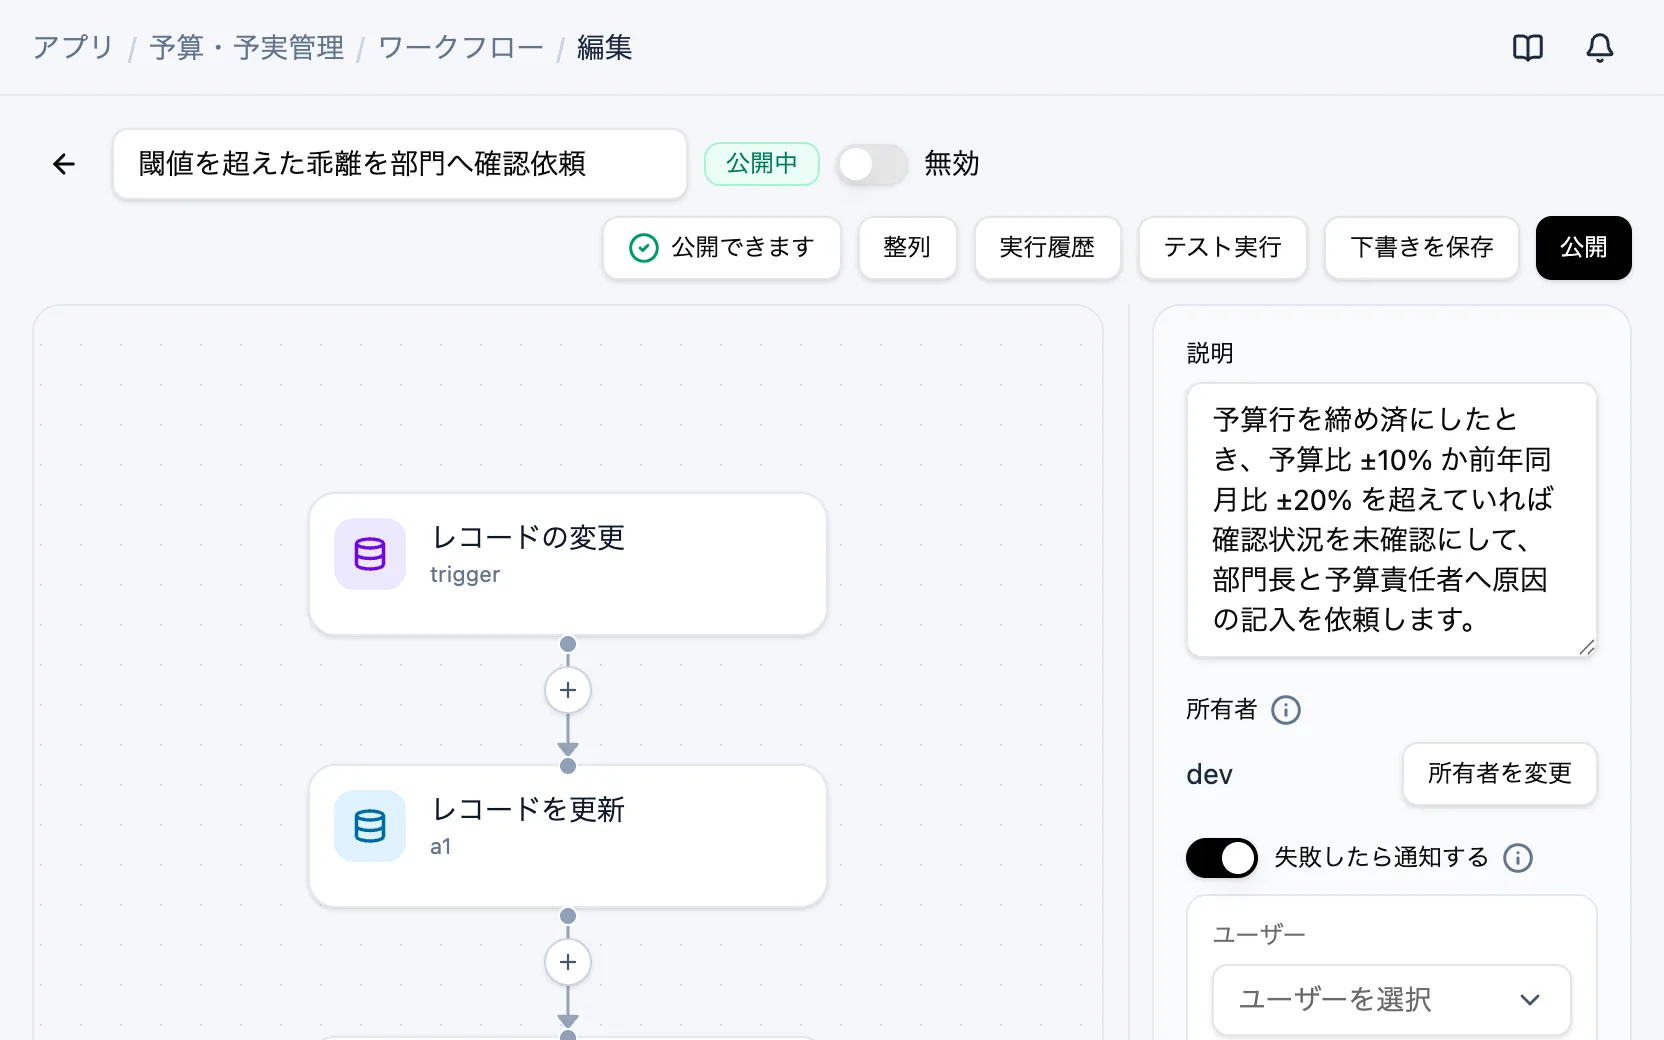
Task: Click 所有者を変更 button
Action: coord(1500,774)
